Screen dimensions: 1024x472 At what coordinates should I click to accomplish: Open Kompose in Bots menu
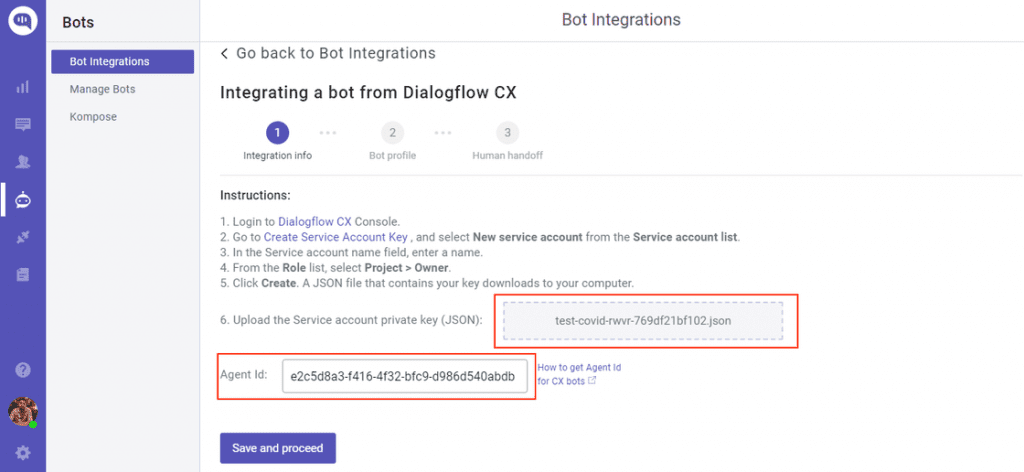tap(93, 117)
